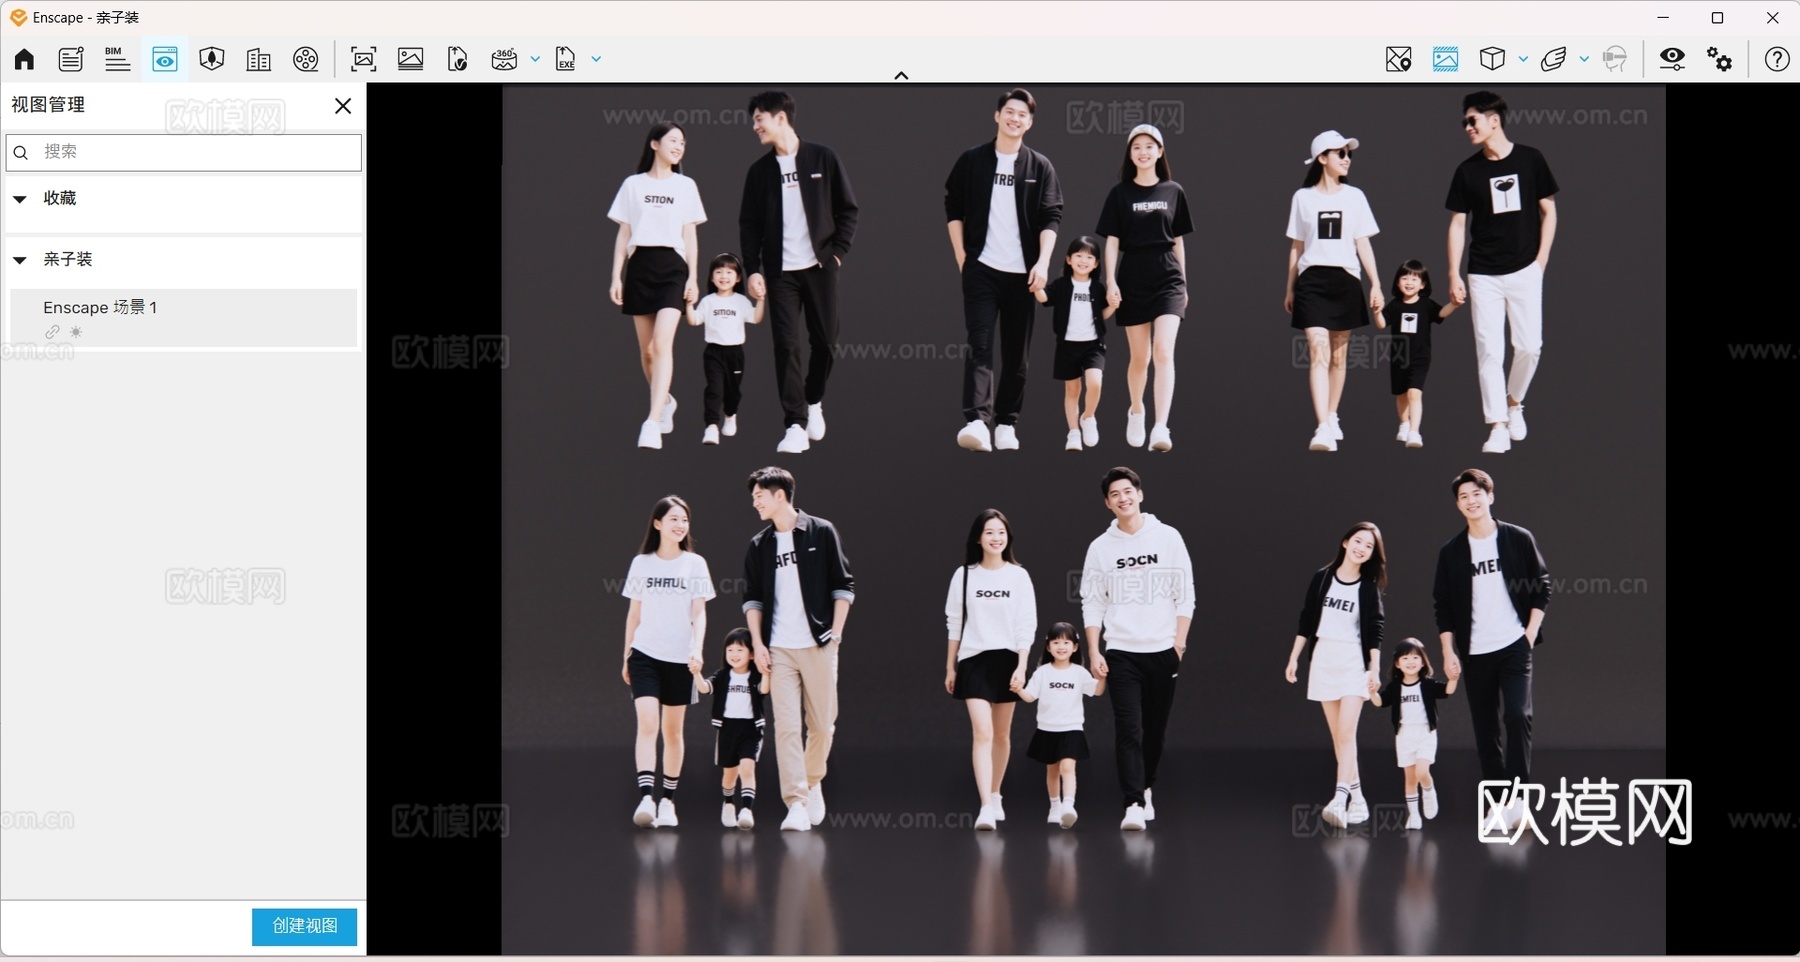Viewport: 1800px width, 962px height.
Task: Open the cube view mode dropdown
Action: (1523, 59)
